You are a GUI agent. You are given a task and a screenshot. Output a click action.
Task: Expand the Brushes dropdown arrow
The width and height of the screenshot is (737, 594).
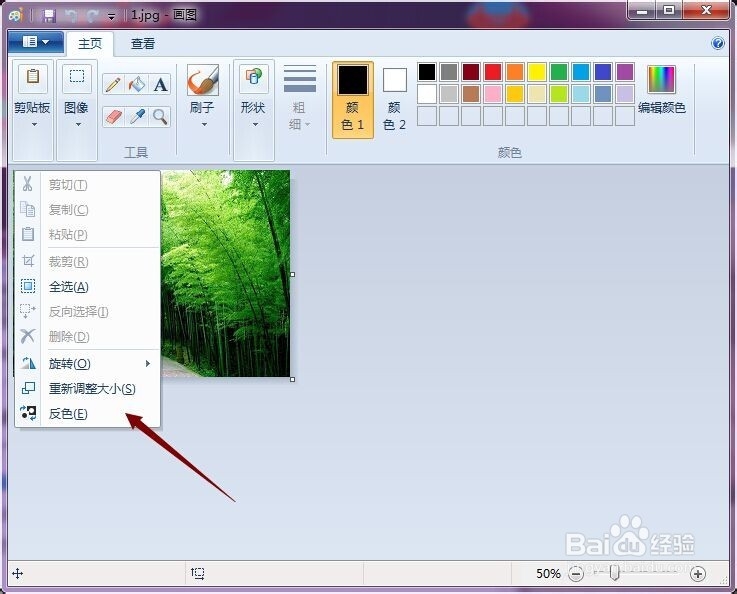coord(204,125)
